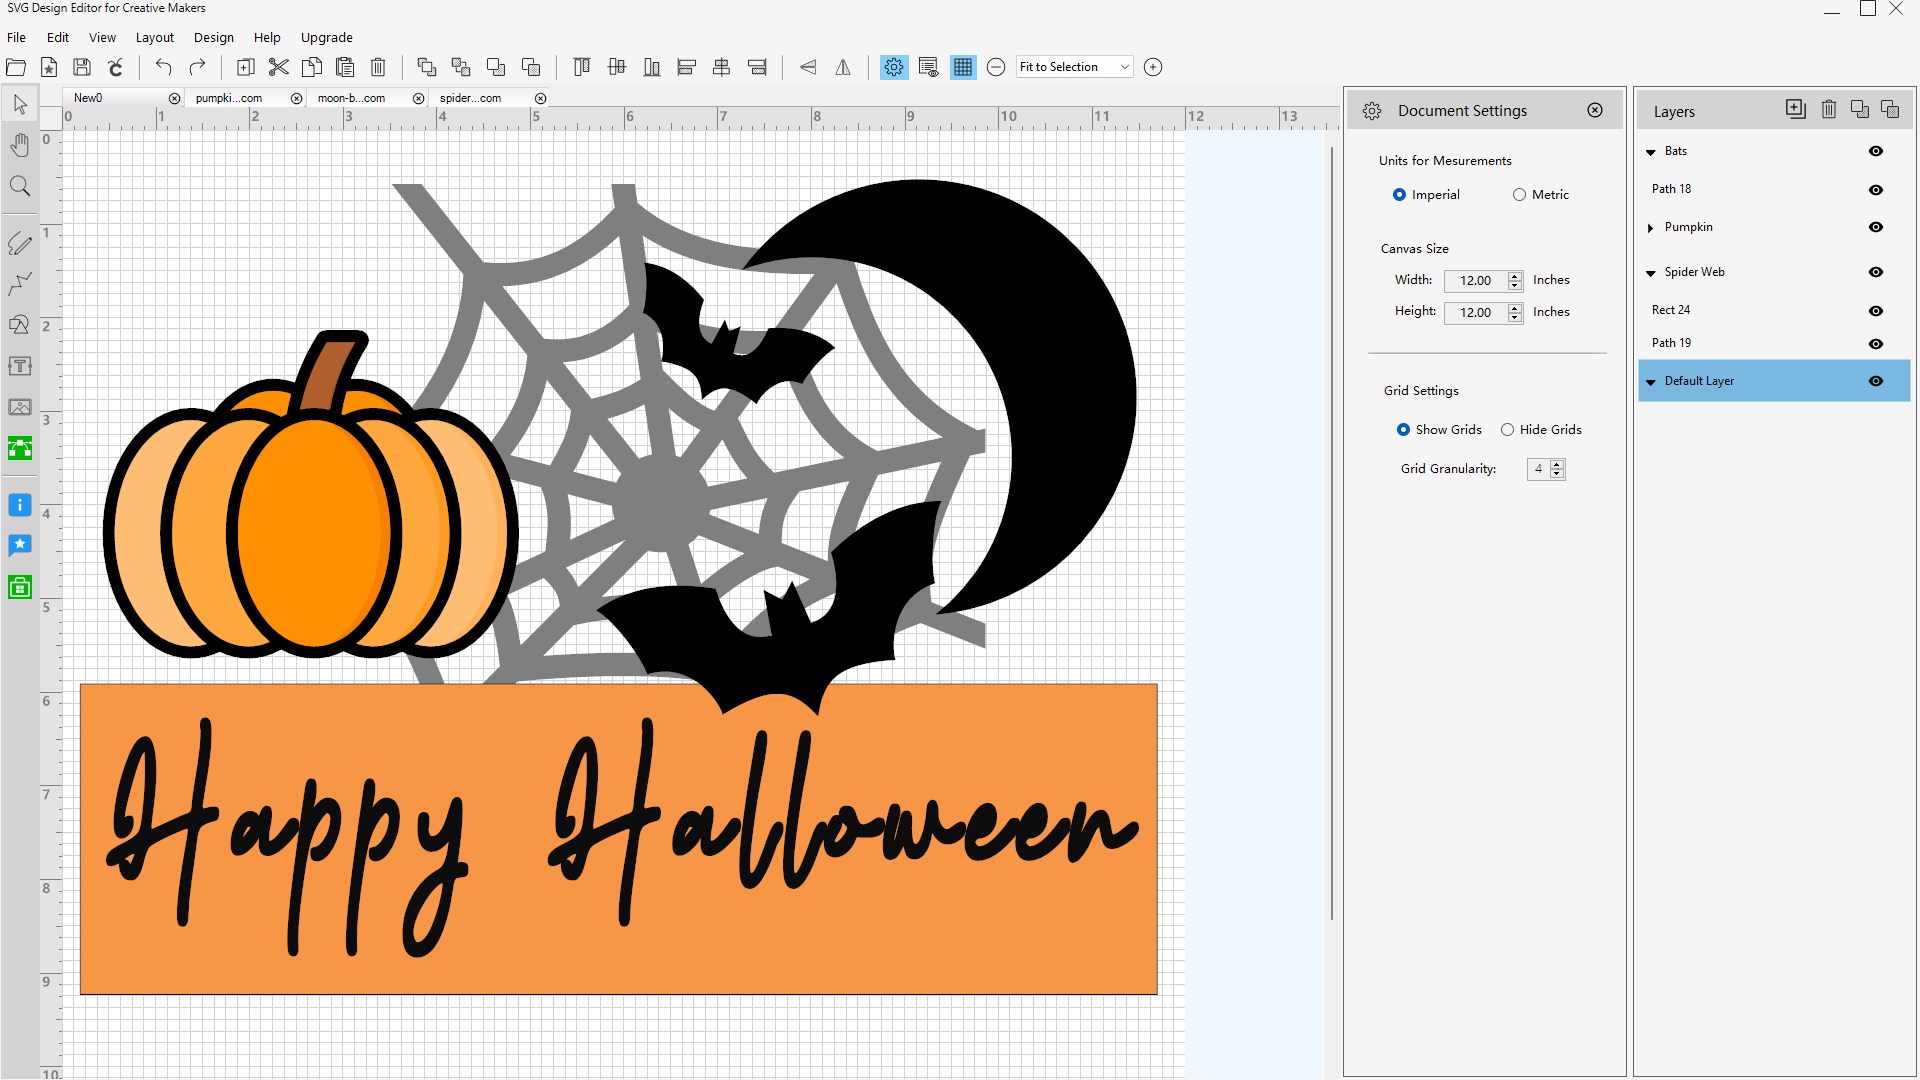Select the hand Pan tool

click(19, 145)
